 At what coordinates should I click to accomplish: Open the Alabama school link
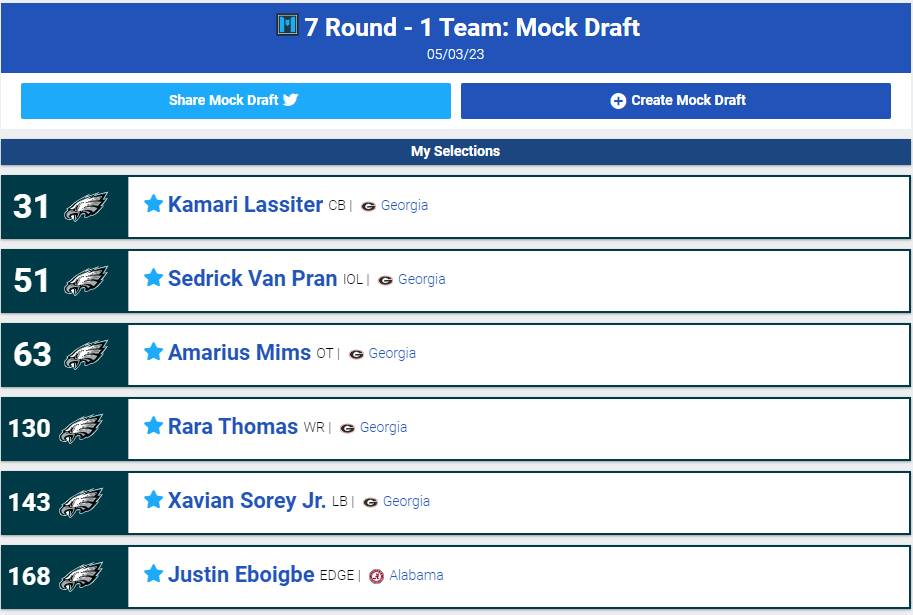[x=416, y=575]
